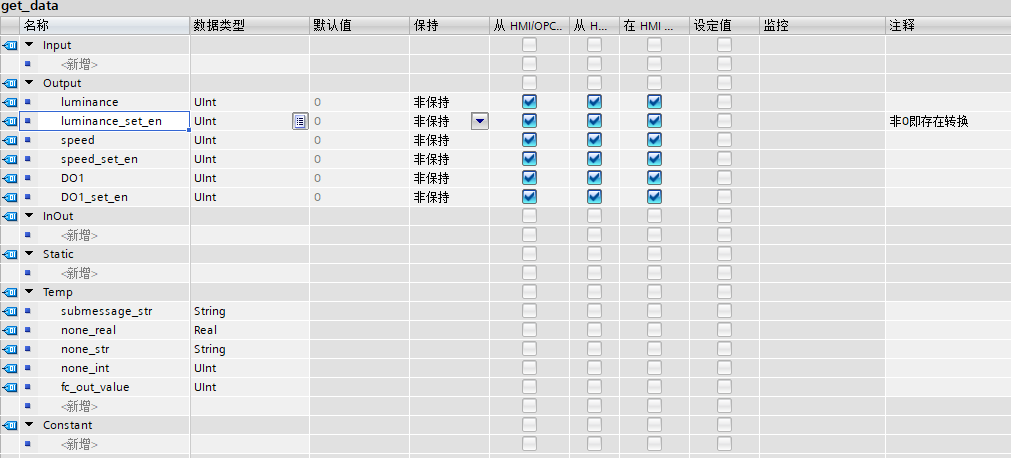Click the 设定值 column header

724,26
